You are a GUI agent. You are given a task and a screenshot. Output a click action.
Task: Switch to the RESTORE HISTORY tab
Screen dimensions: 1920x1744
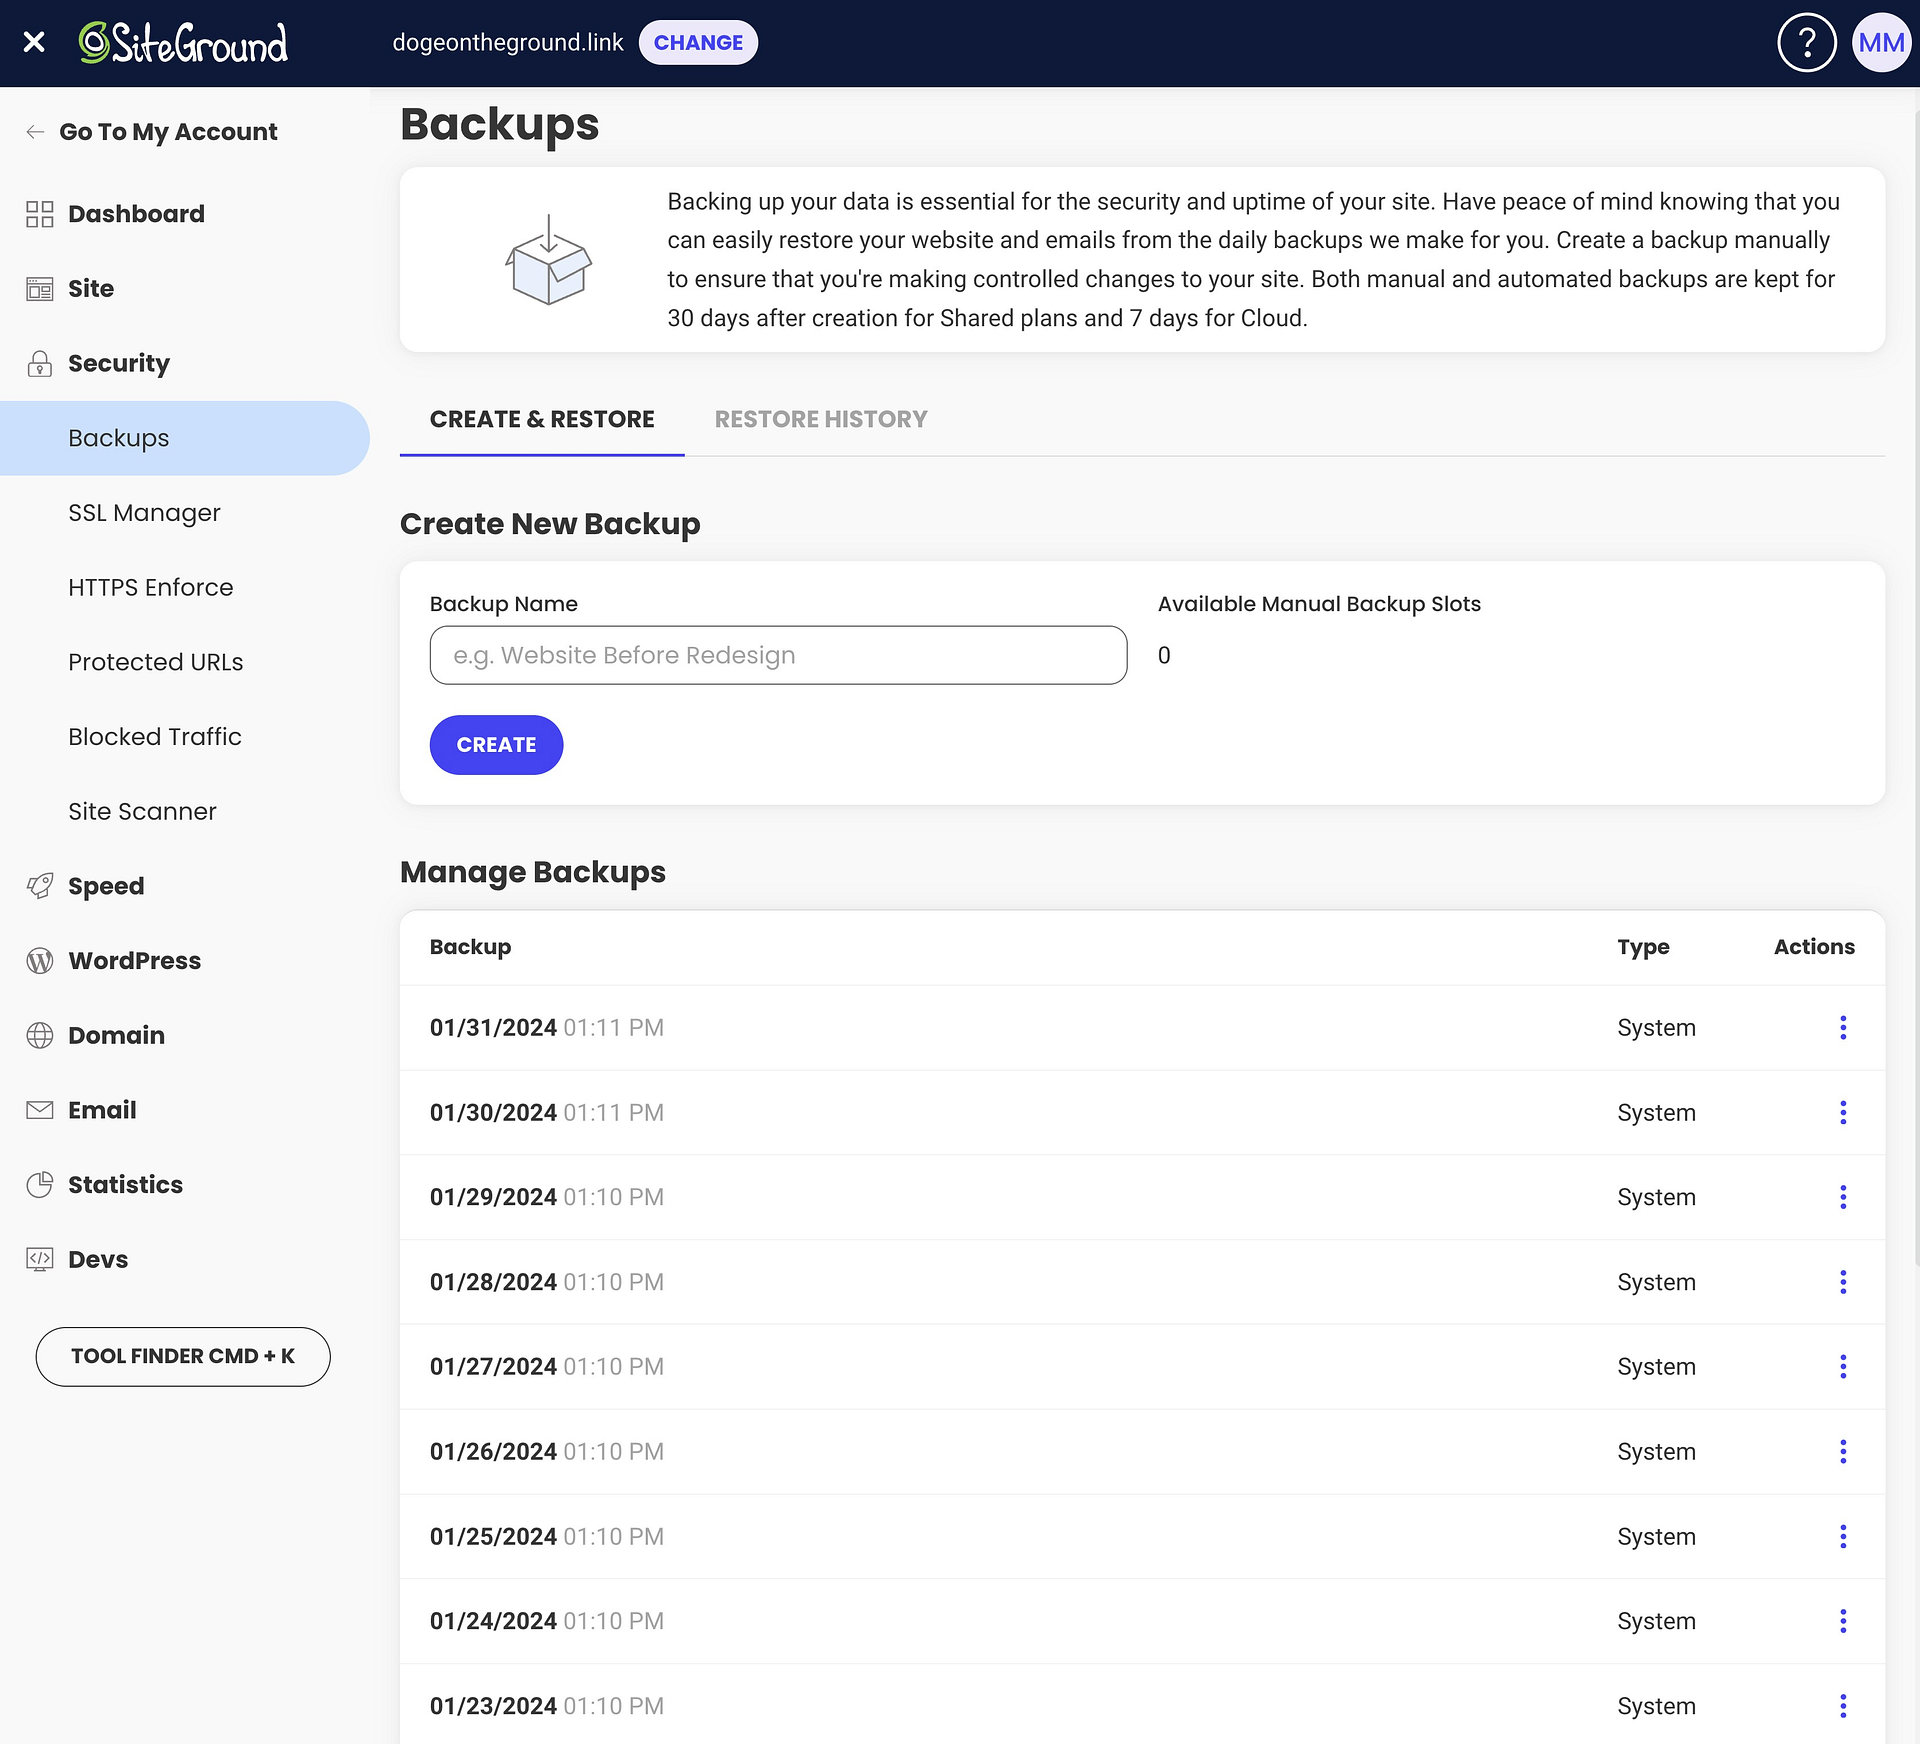(x=821, y=420)
